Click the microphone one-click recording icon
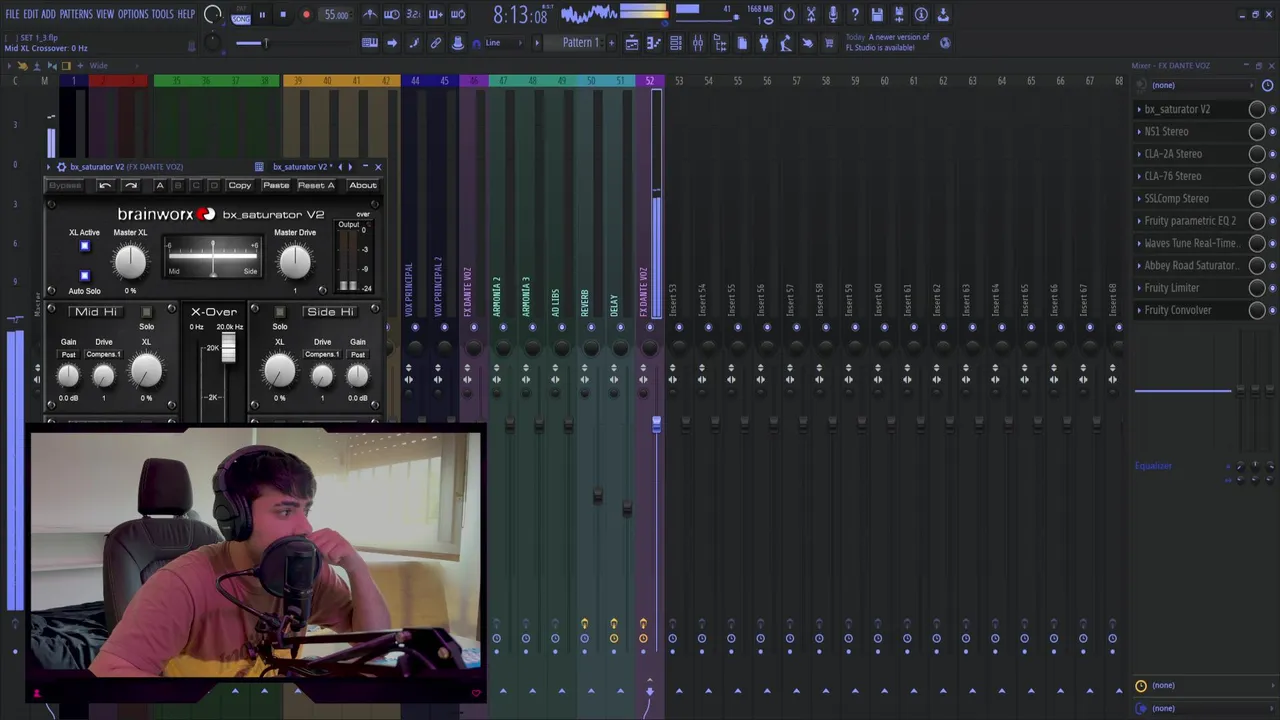 click(833, 15)
